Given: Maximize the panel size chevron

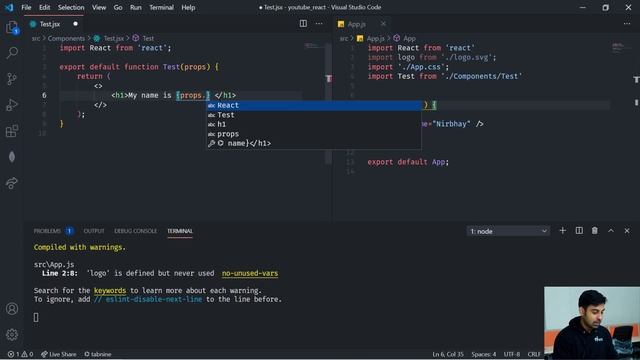Looking at the screenshot, I should [611, 231].
